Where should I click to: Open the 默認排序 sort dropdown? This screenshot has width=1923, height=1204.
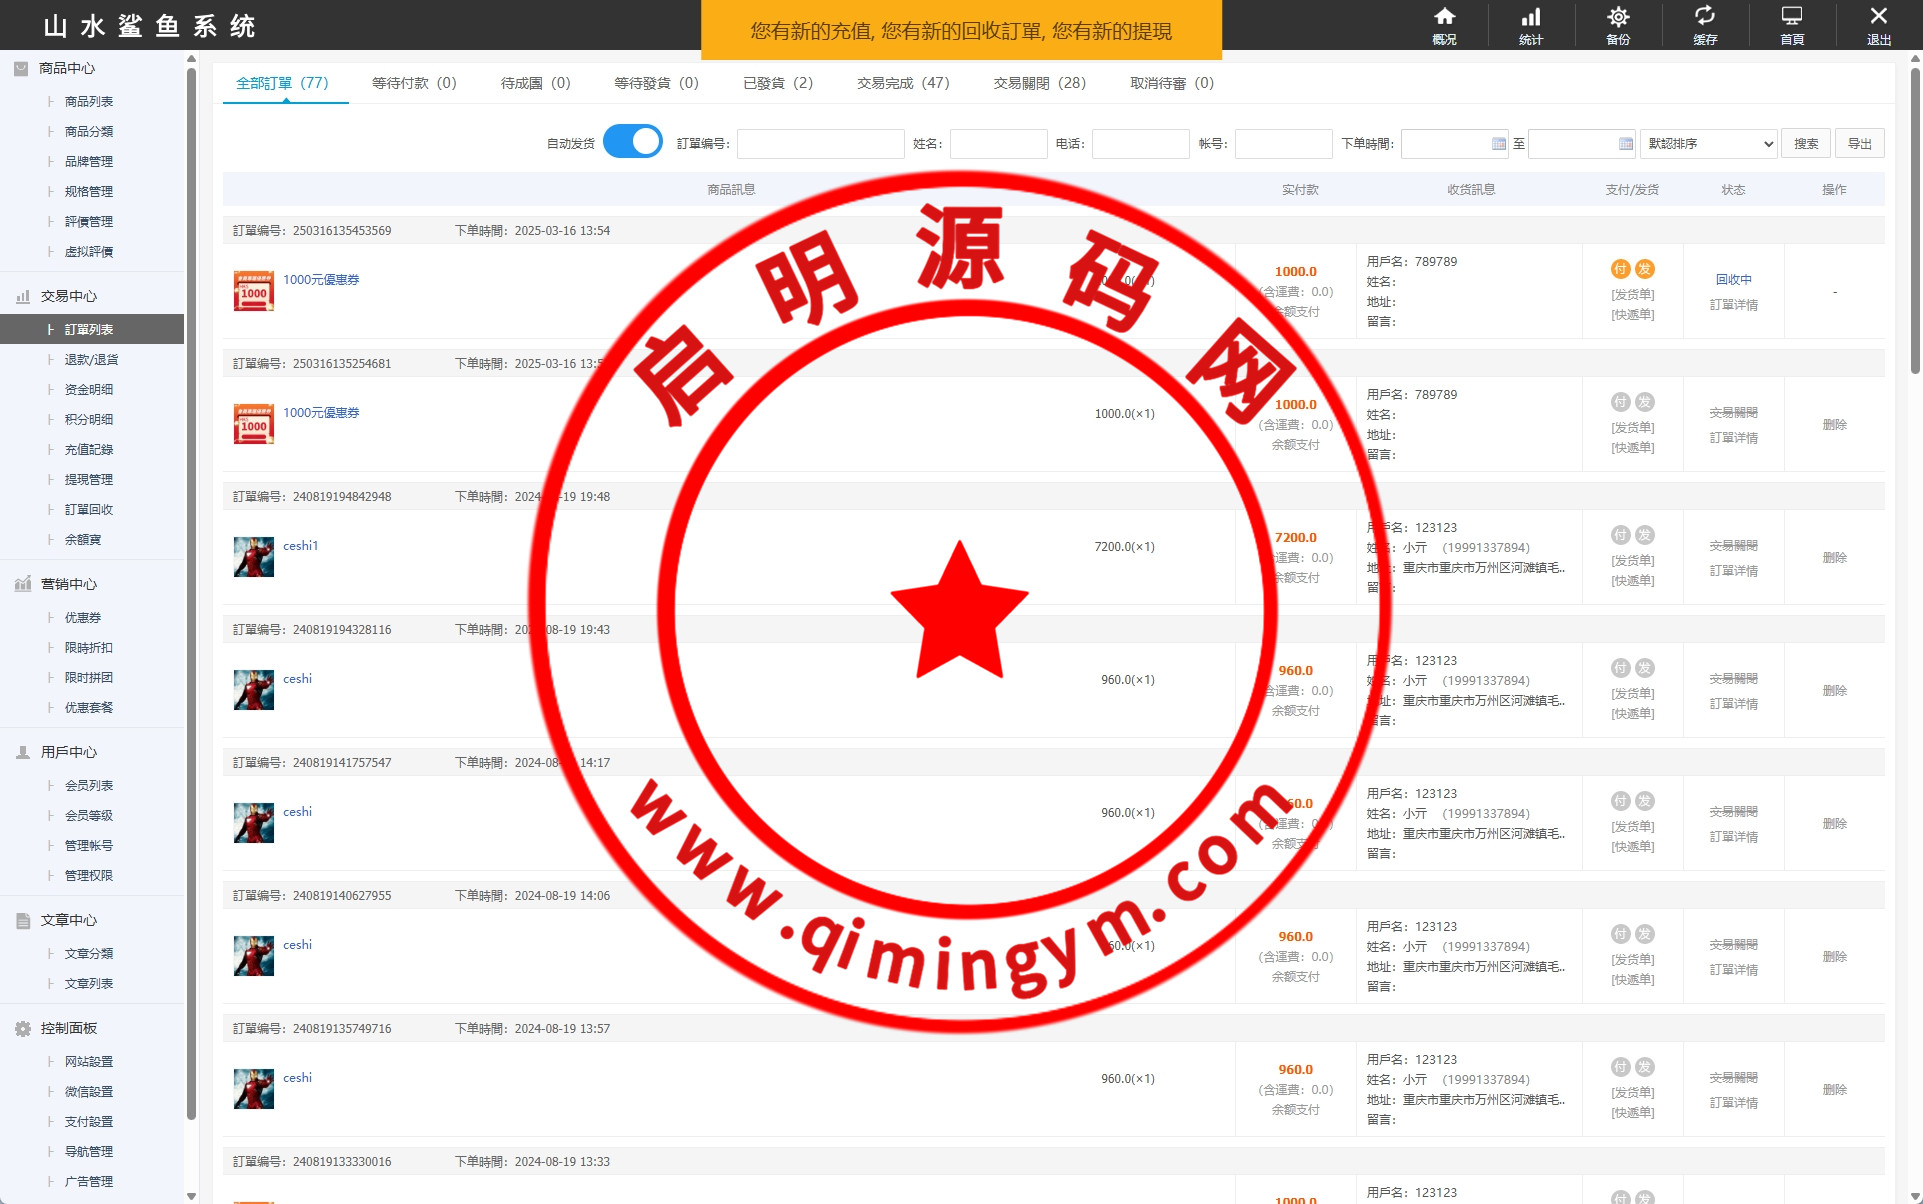click(x=1709, y=144)
